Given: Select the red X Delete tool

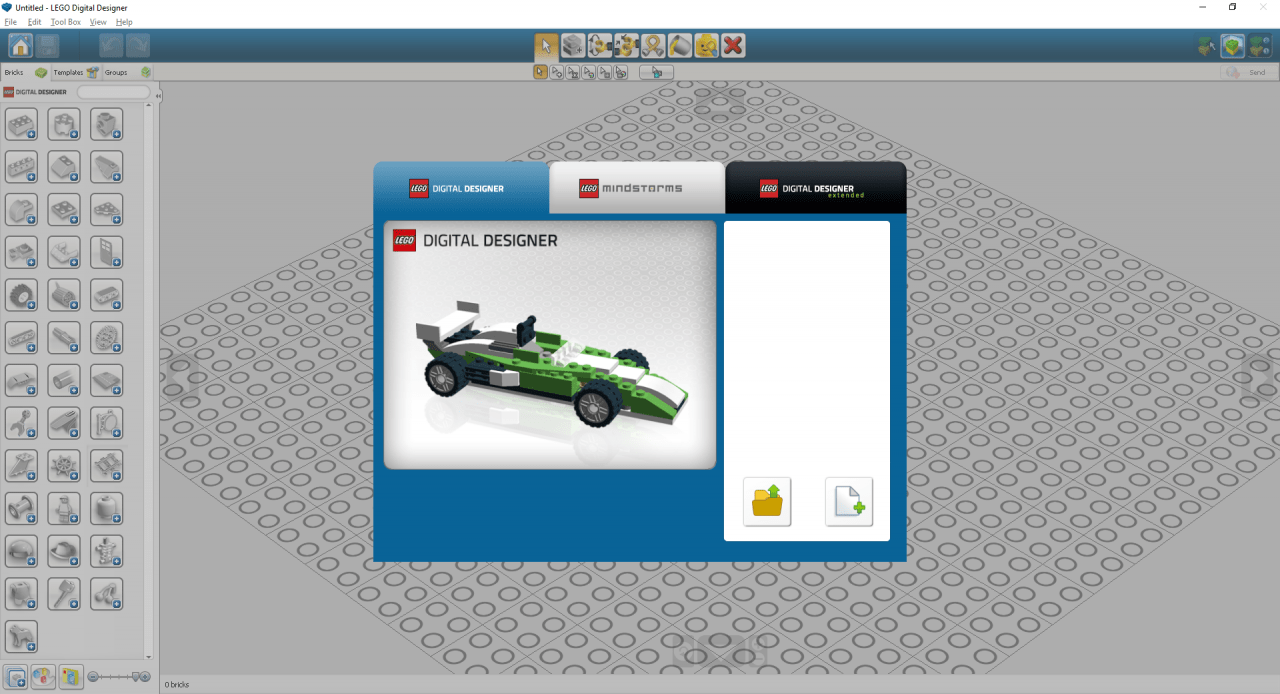Looking at the screenshot, I should (x=733, y=45).
